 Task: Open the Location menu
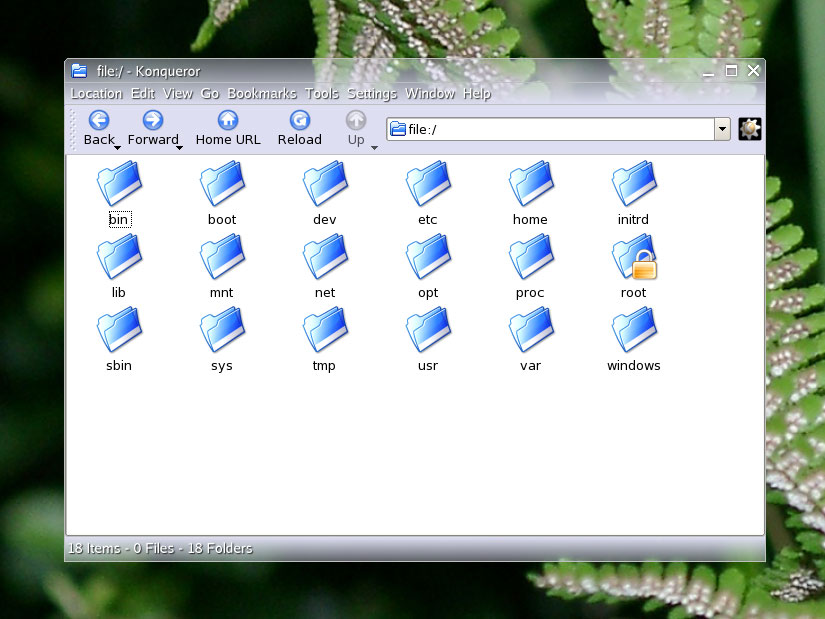coord(96,94)
